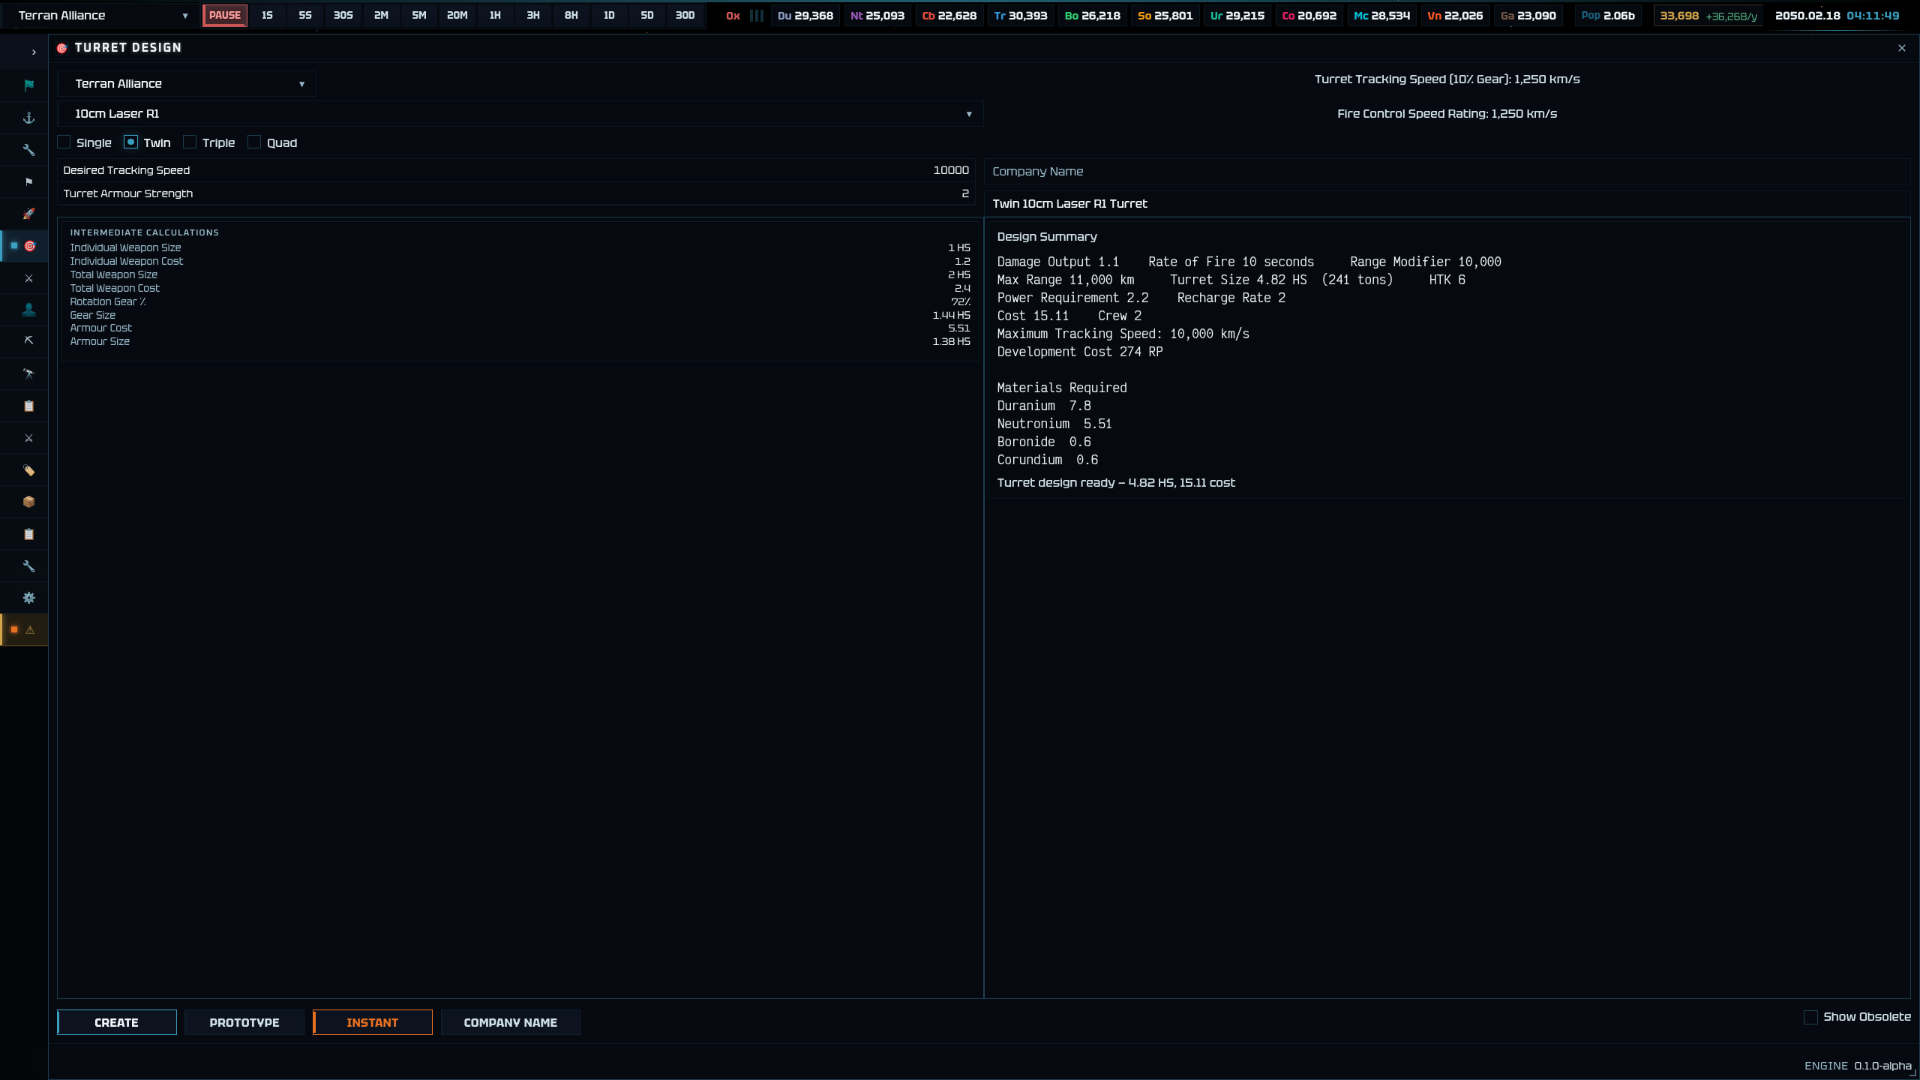Click the vertical bars icon next to Ox
This screenshot has width=1920, height=1080.
point(757,16)
